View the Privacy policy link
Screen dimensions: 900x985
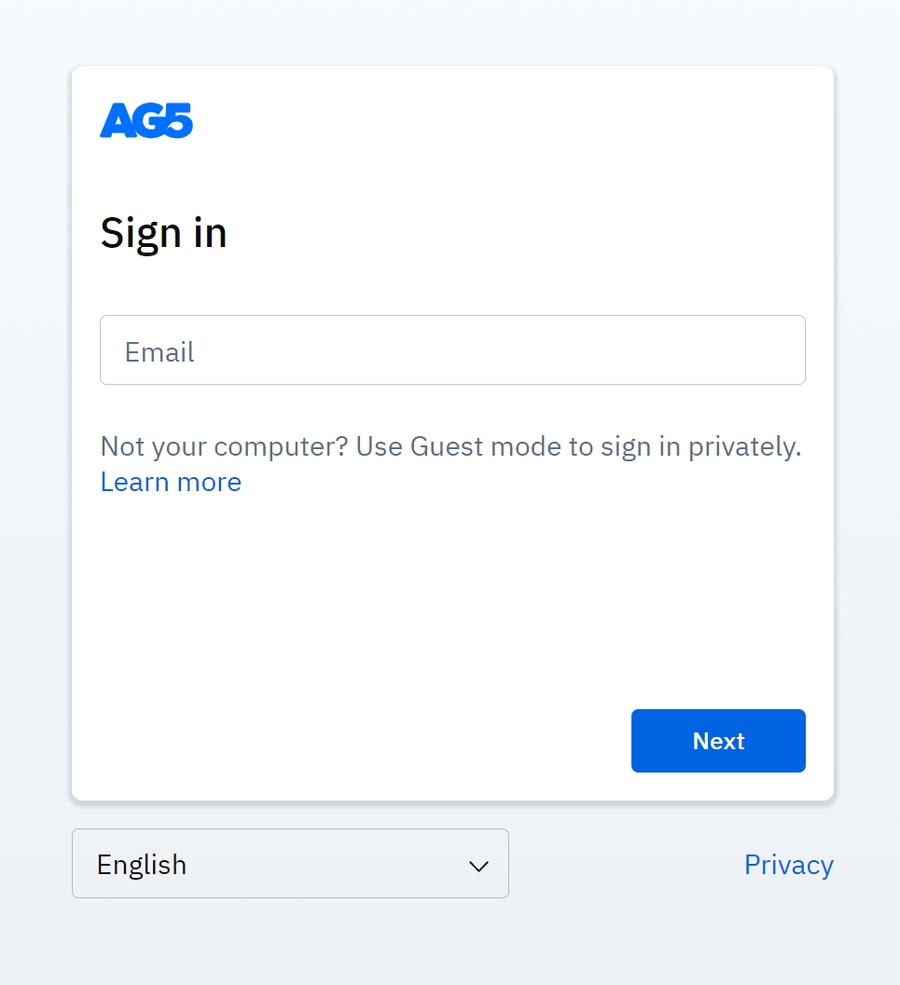pos(788,865)
